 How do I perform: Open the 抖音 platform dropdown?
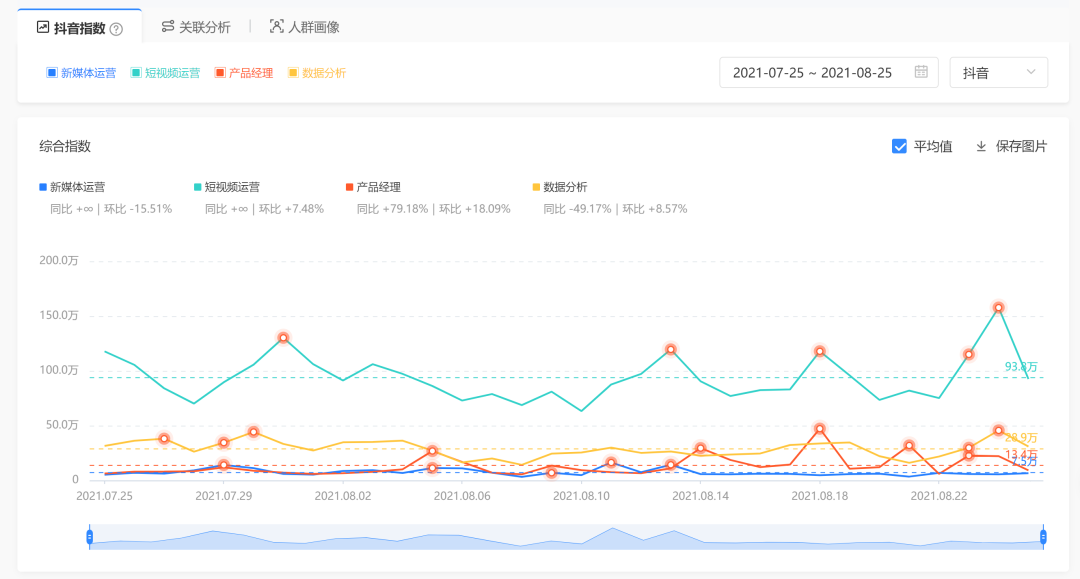tap(999, 72)
